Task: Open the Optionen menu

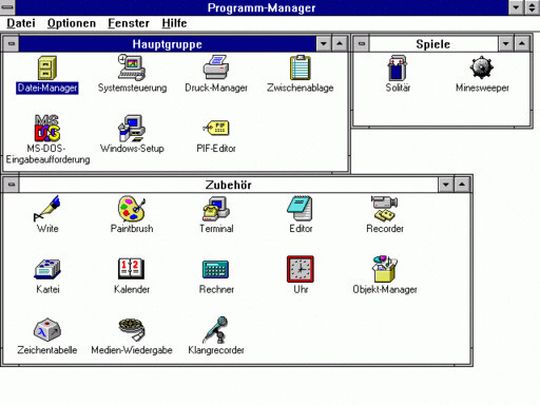Action: tap(71, 23)
